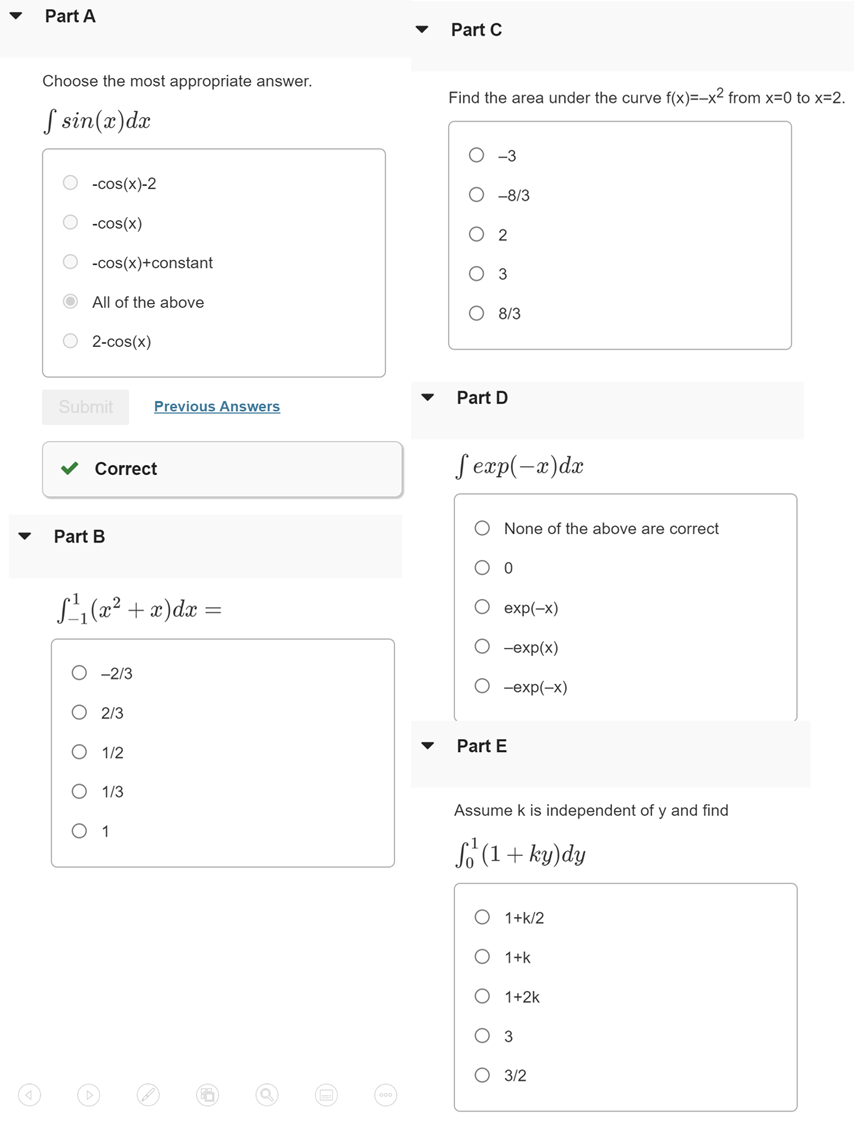
Task: Click the green checkmark icon next to Correct
Action: (x=68, y=468)
